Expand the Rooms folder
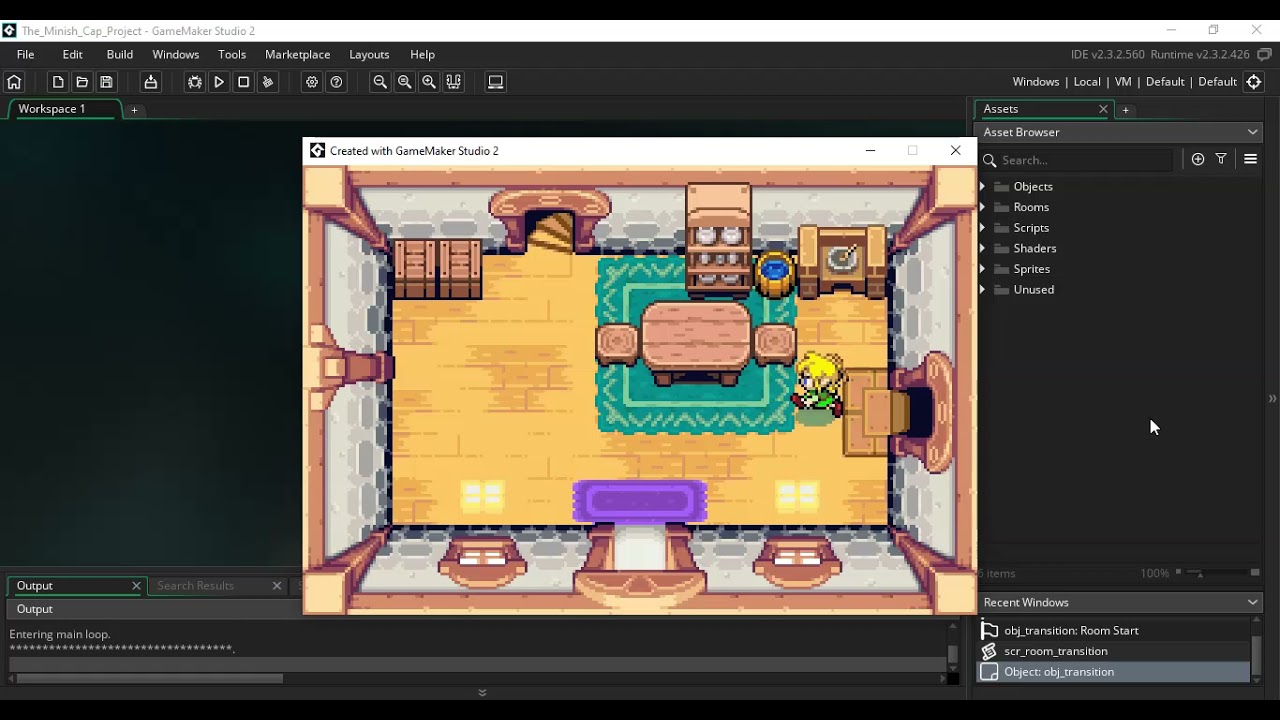This screenshot has width=1280, height=720. (983, 207)
